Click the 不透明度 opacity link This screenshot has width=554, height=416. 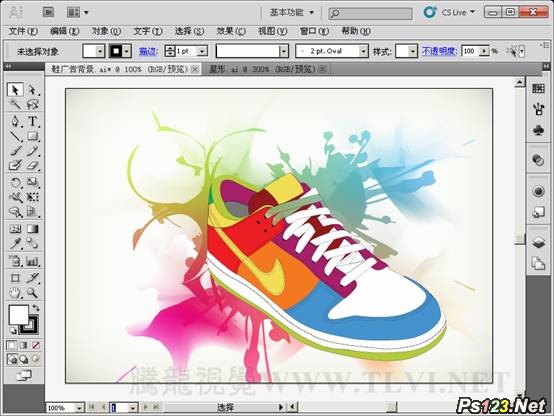(x=440, y=52)
